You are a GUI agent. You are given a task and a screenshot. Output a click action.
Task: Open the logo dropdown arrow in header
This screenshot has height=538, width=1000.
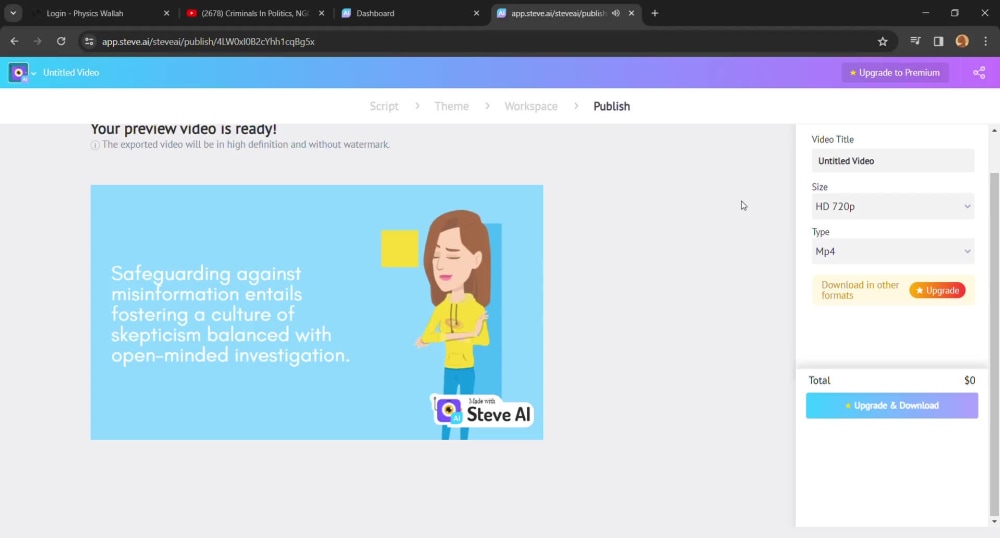tap(34, 73)
